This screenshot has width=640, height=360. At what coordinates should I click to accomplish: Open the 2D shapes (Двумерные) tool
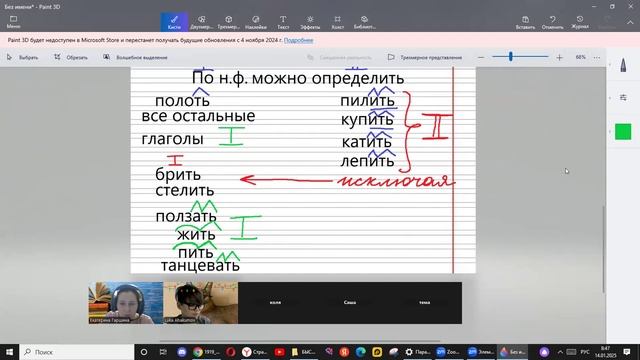(x=201, y=22)
